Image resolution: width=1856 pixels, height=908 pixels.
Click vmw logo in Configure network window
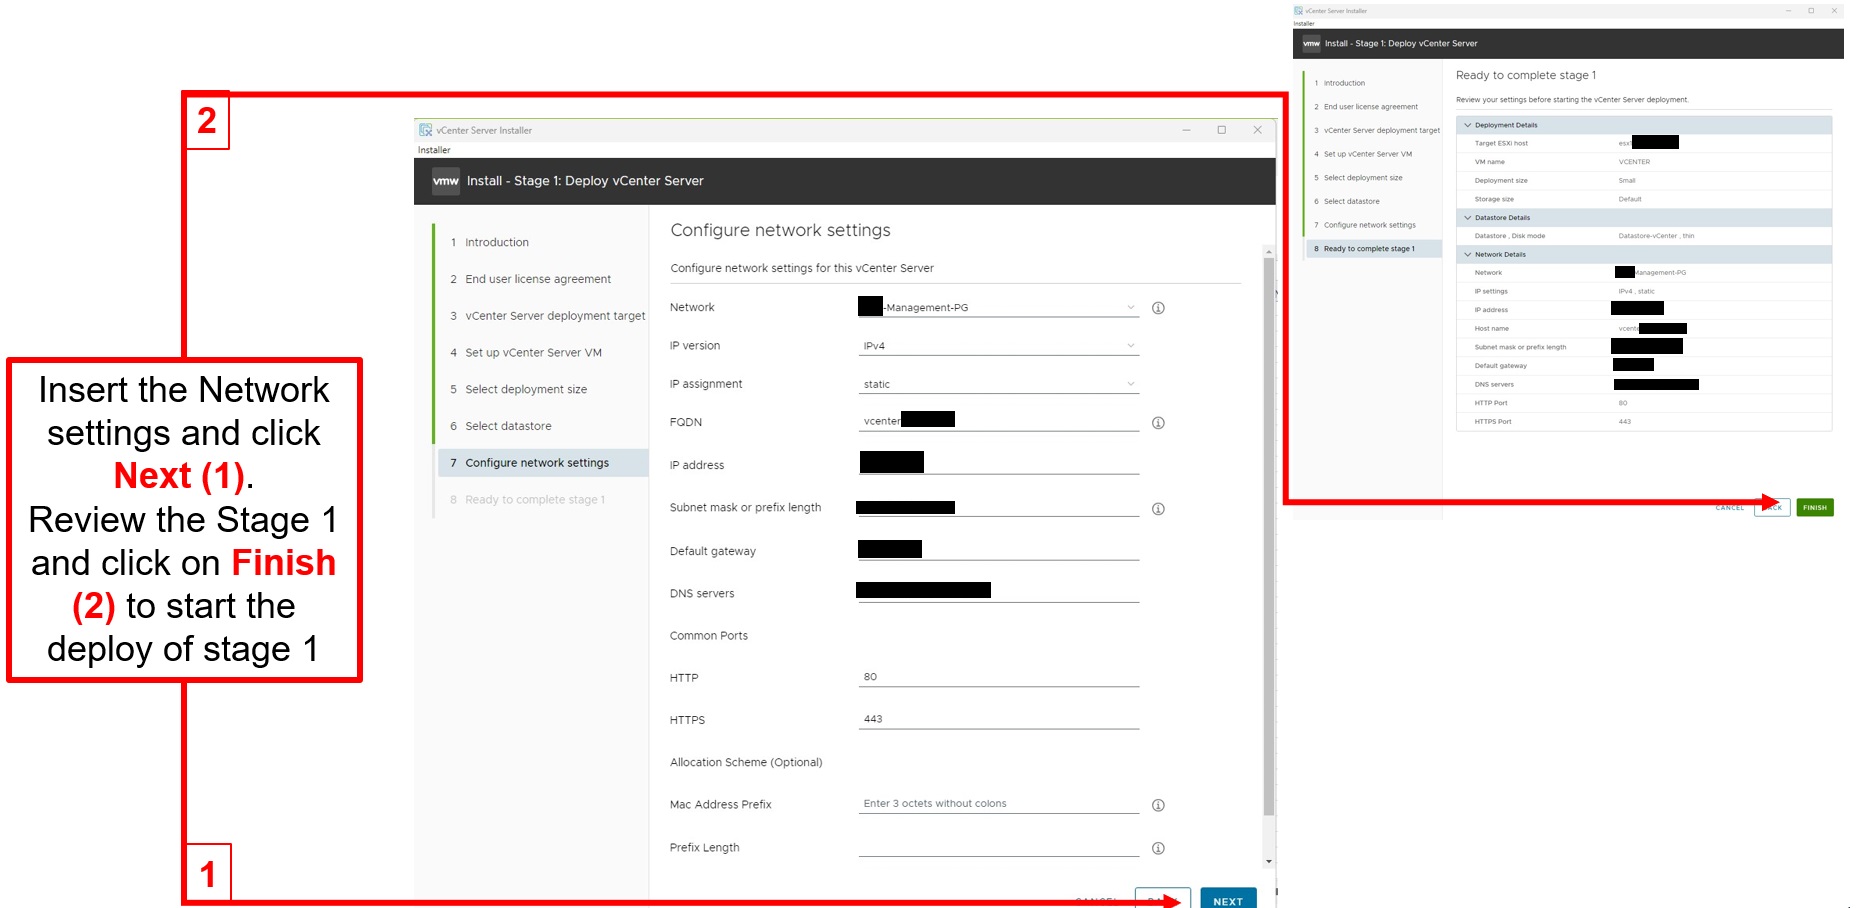pos(446,181)
